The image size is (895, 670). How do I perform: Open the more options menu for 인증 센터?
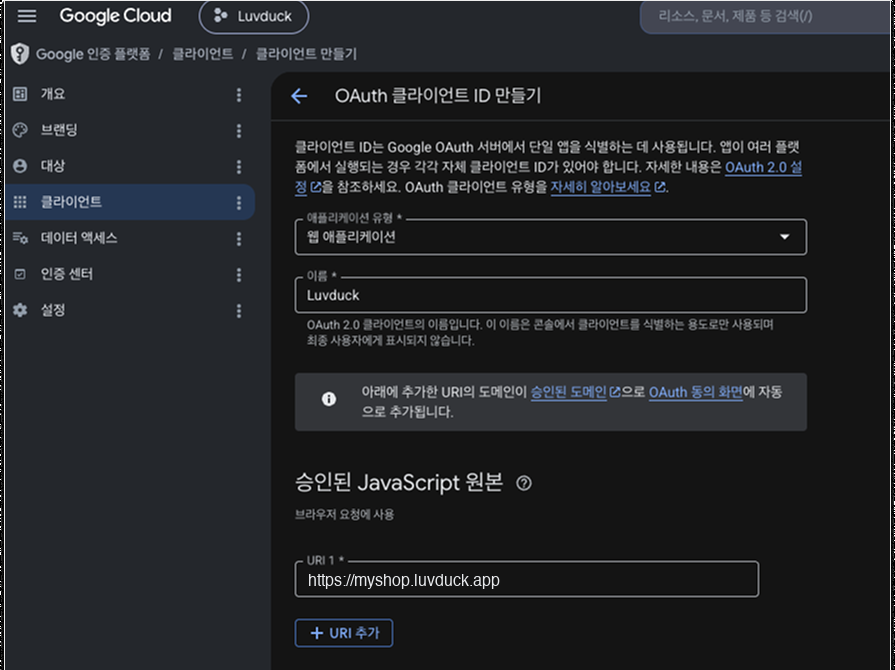(x=239, y=275)
